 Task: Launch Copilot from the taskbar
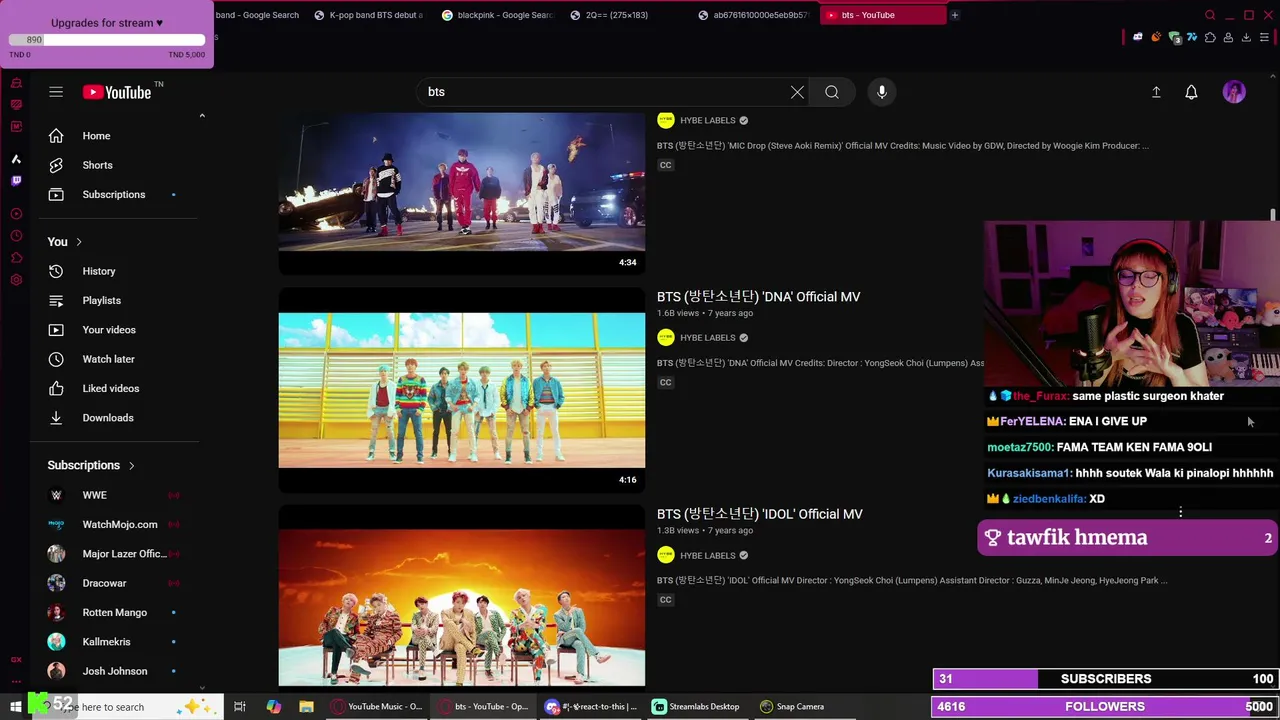point(273,707)
